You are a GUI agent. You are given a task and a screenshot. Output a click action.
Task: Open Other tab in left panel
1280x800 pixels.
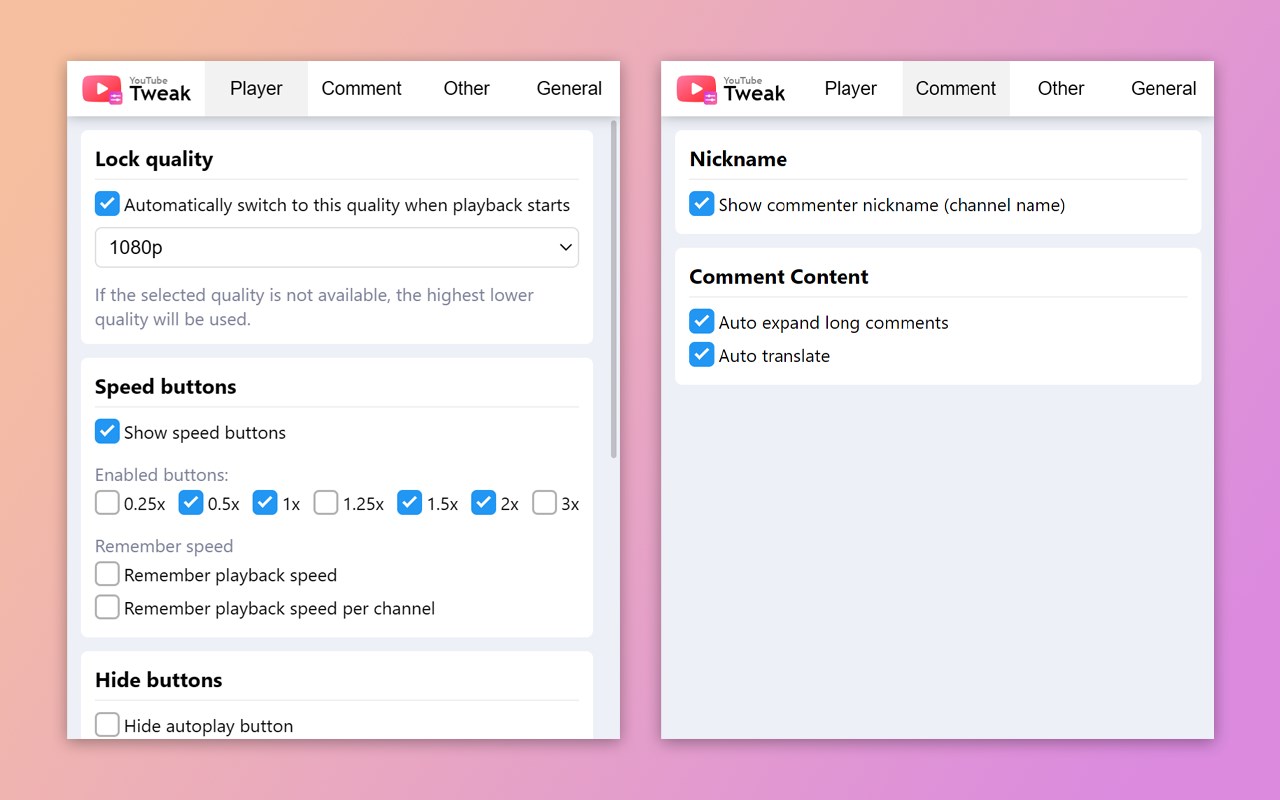(x=466, y=89)
